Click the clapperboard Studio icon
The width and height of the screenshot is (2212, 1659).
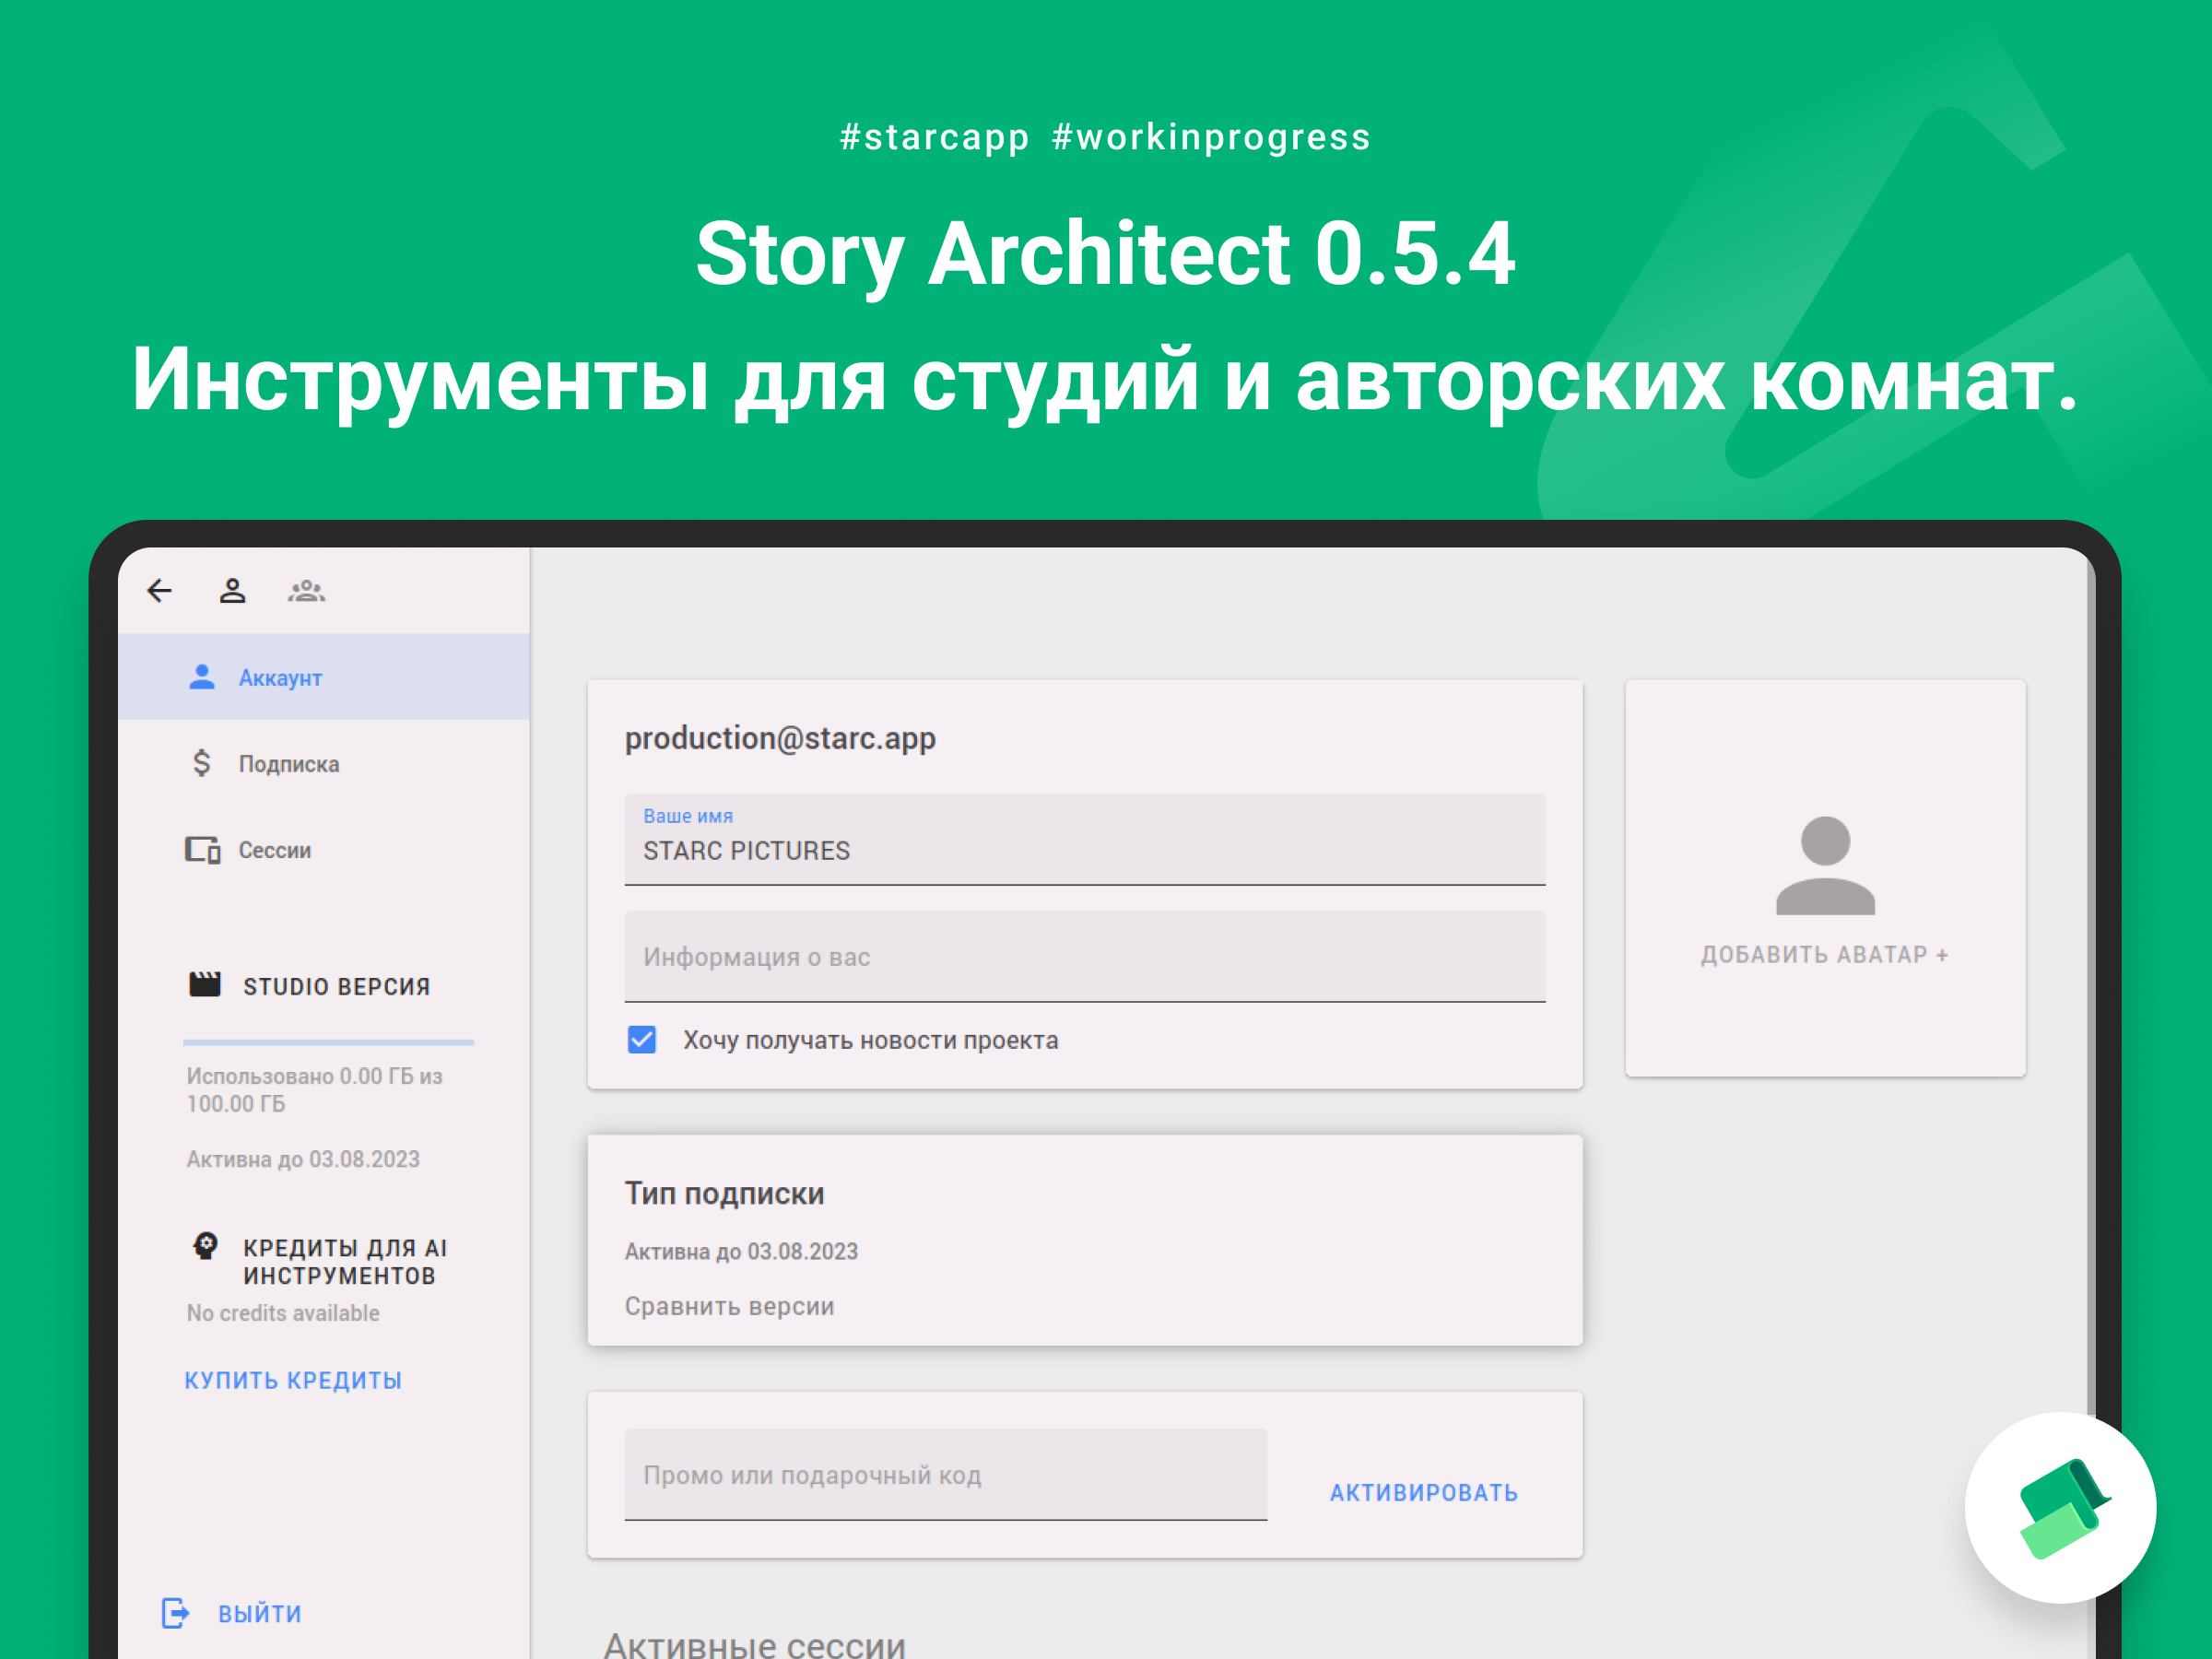pyautogui.click(x=205, y=985)
